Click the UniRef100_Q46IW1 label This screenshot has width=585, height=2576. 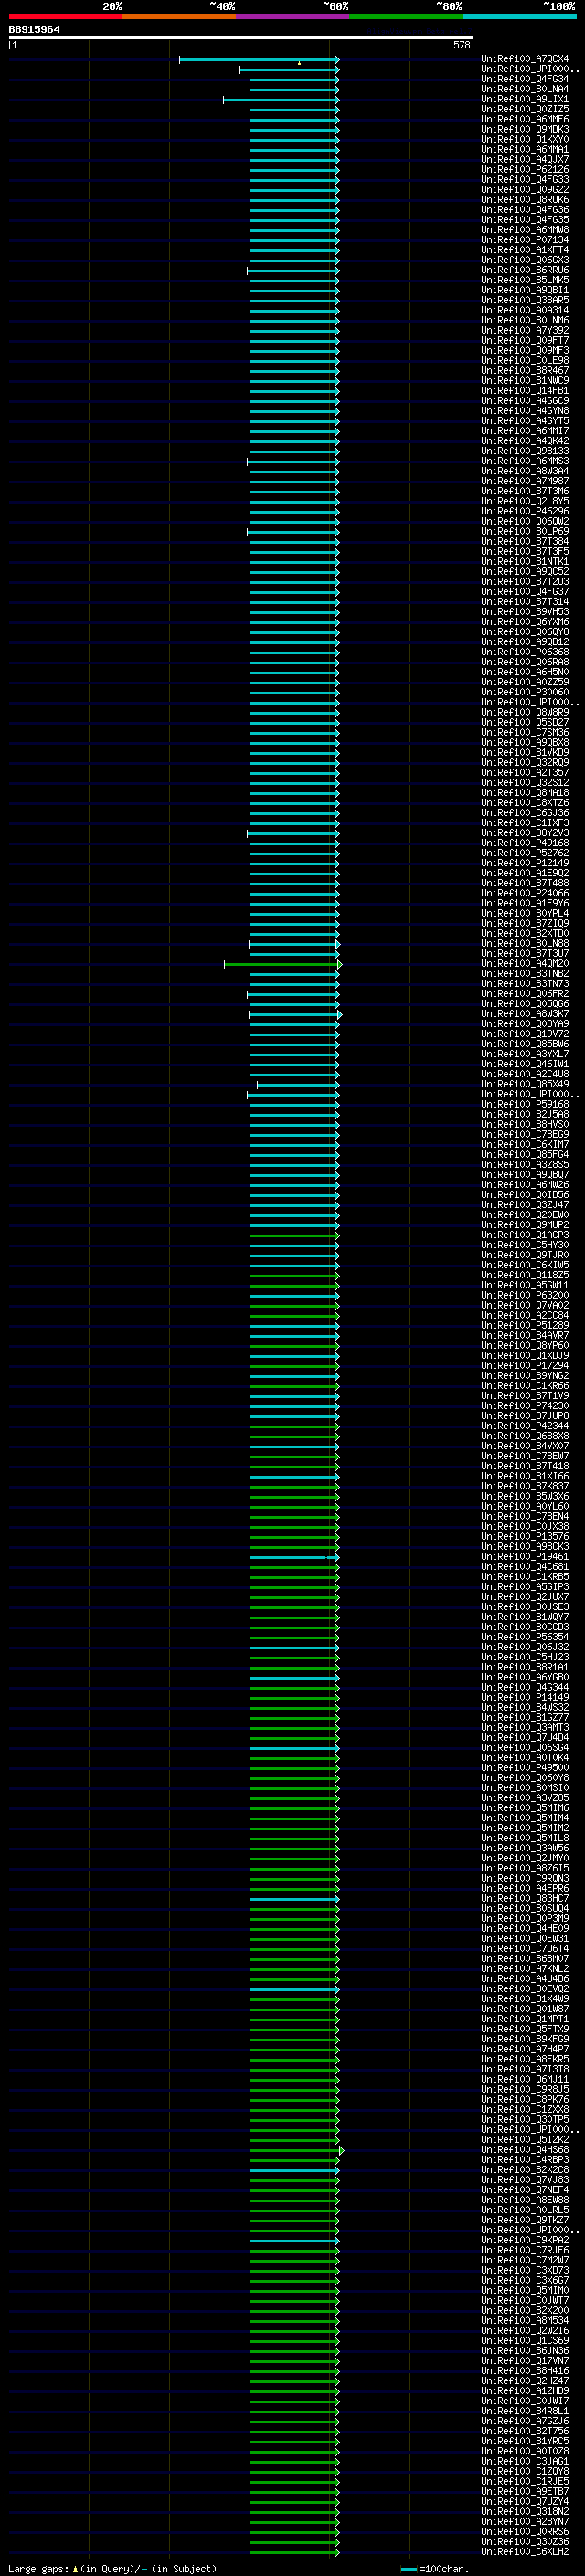(x=525, y=1064)
